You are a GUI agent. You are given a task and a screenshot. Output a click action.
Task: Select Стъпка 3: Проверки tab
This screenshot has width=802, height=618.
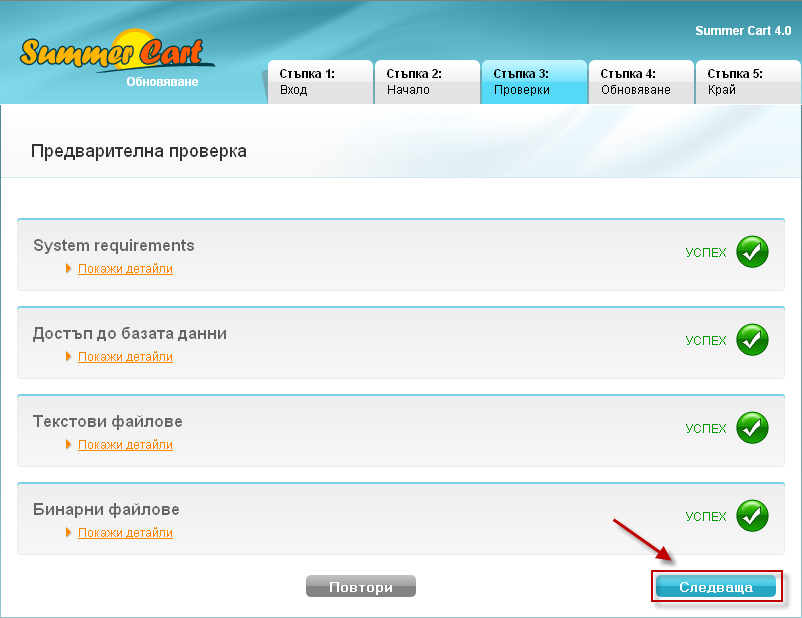click(534, 82)
